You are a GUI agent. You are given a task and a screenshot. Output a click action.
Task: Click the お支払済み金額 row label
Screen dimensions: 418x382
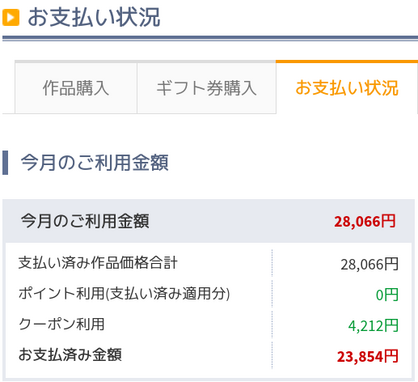[70, 355]
